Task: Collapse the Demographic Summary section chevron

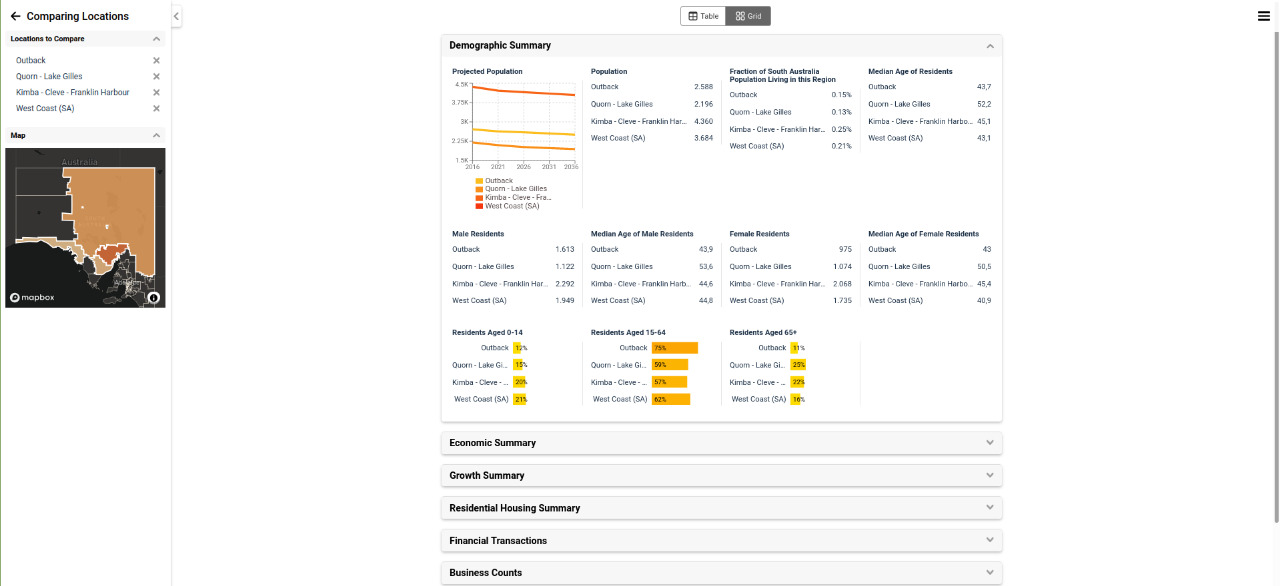Action: click(990, 46)
